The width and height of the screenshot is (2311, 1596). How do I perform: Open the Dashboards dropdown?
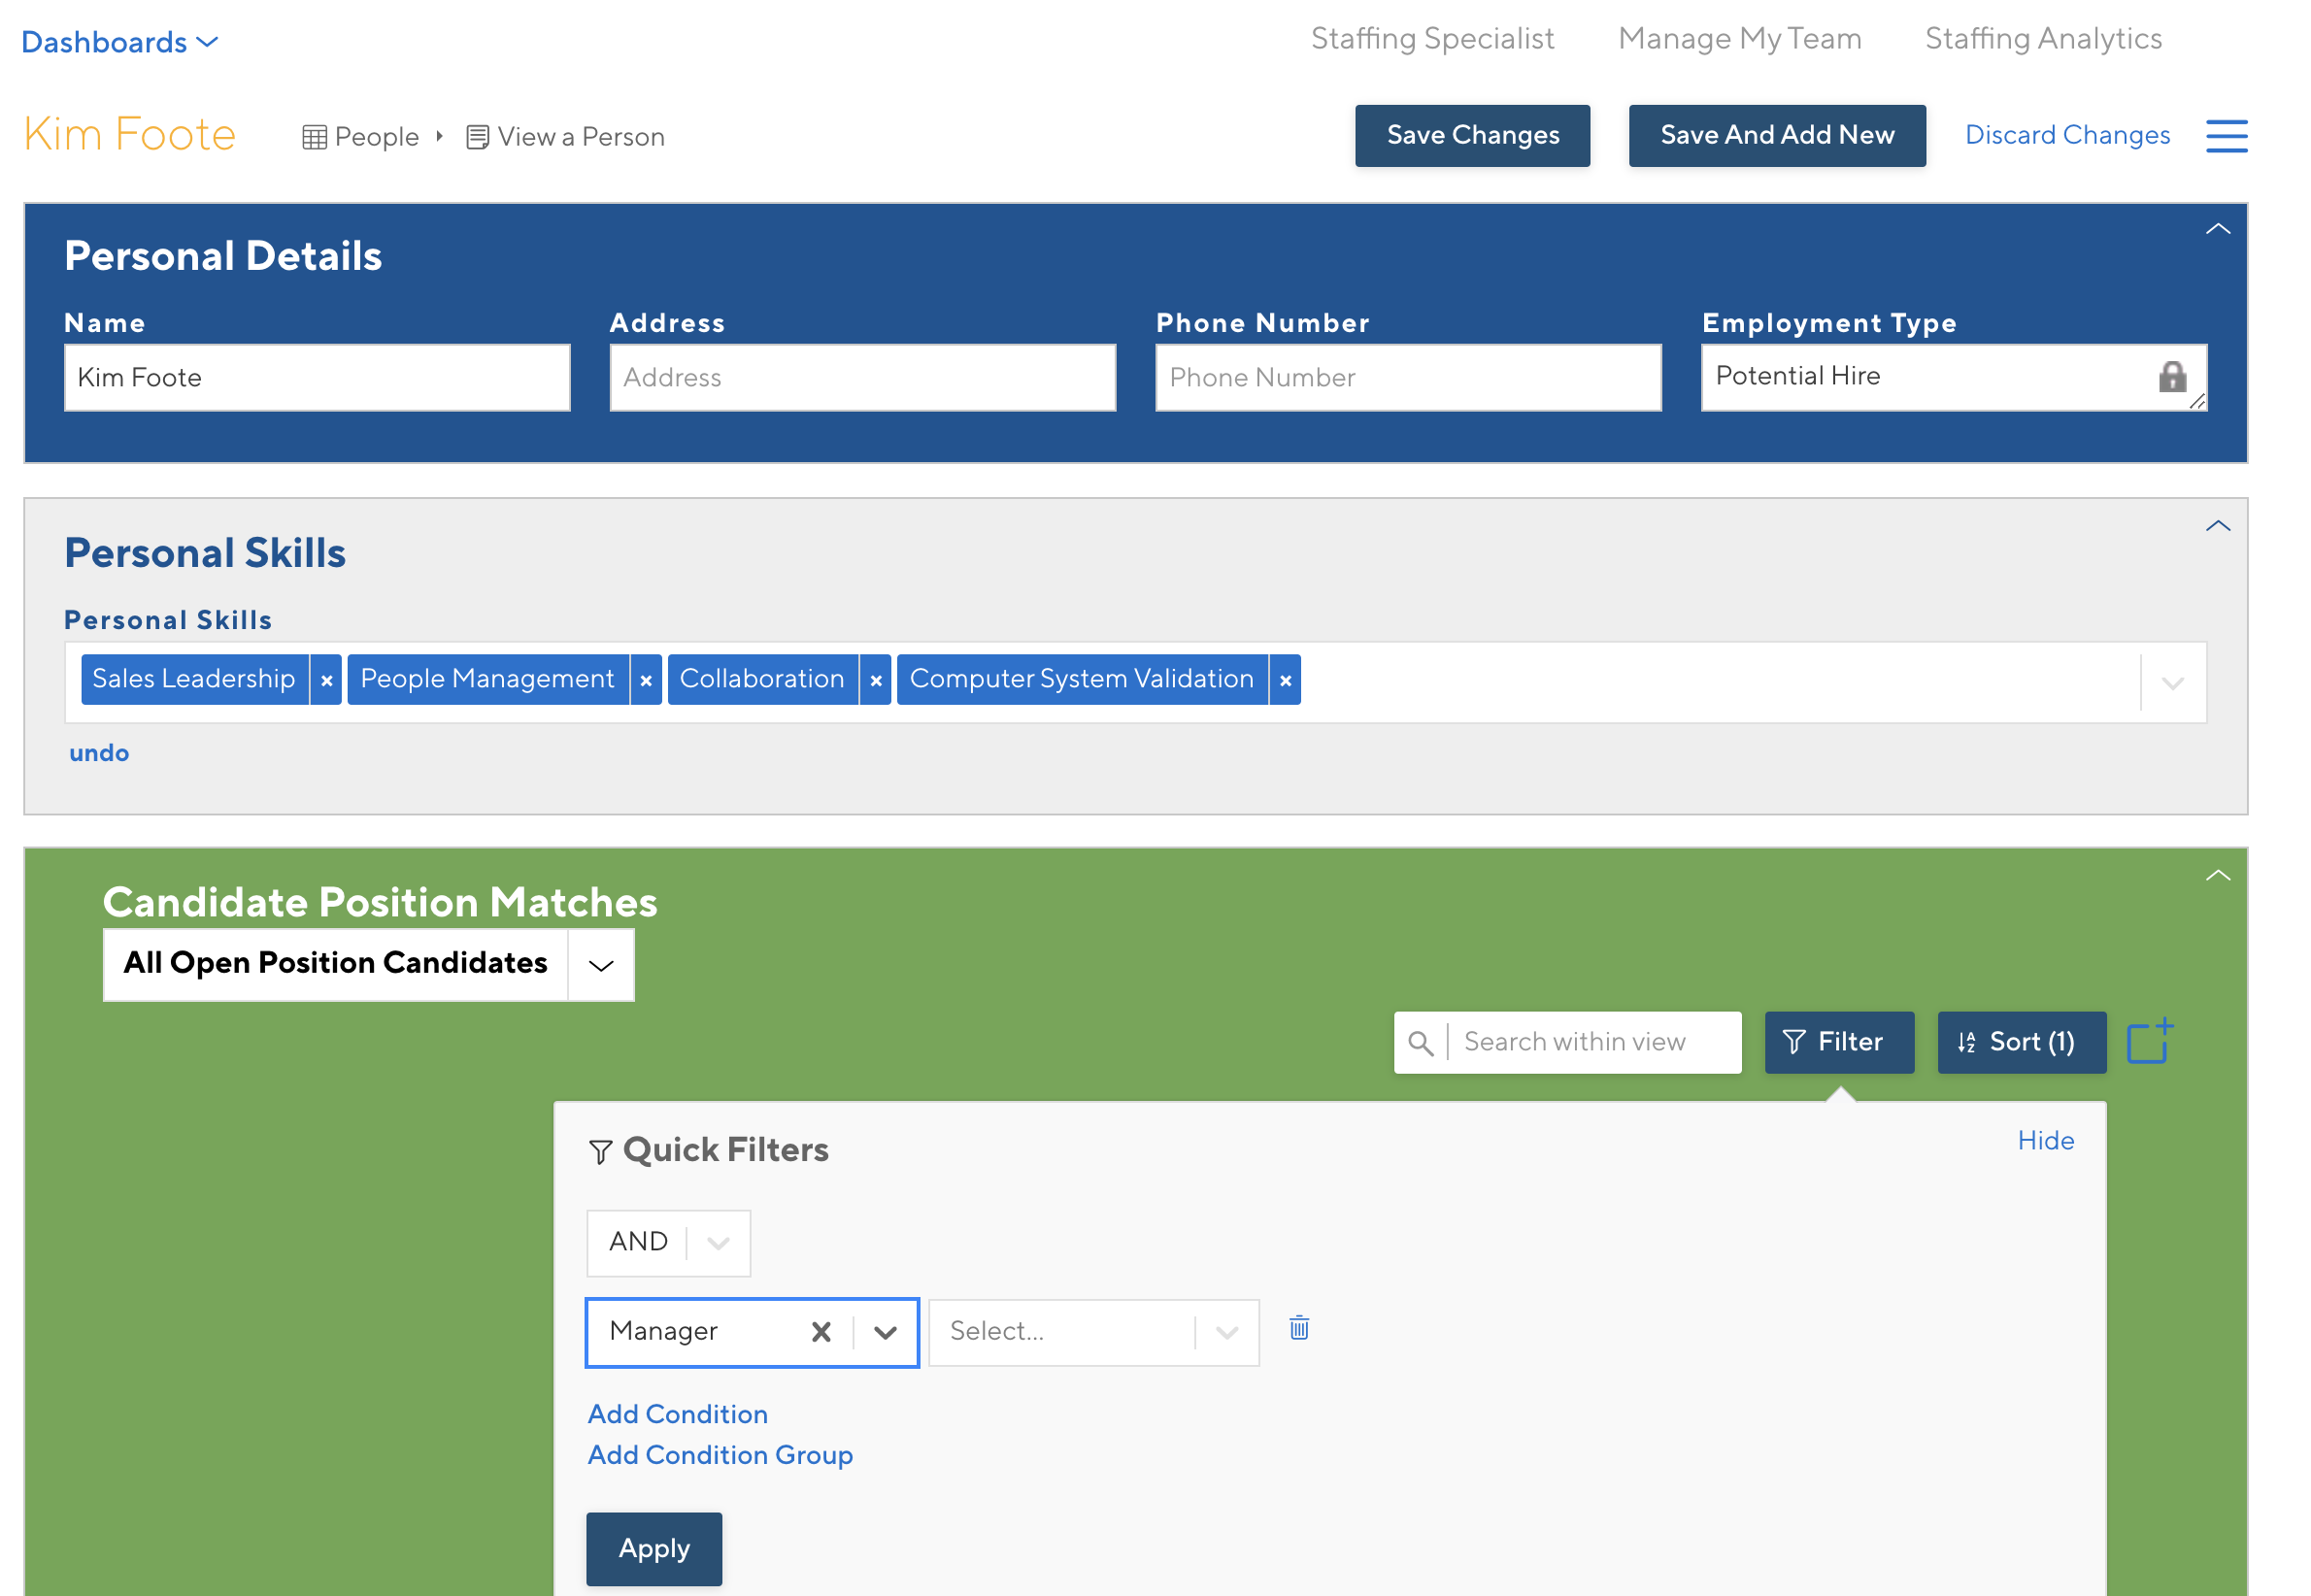point(120,42)
